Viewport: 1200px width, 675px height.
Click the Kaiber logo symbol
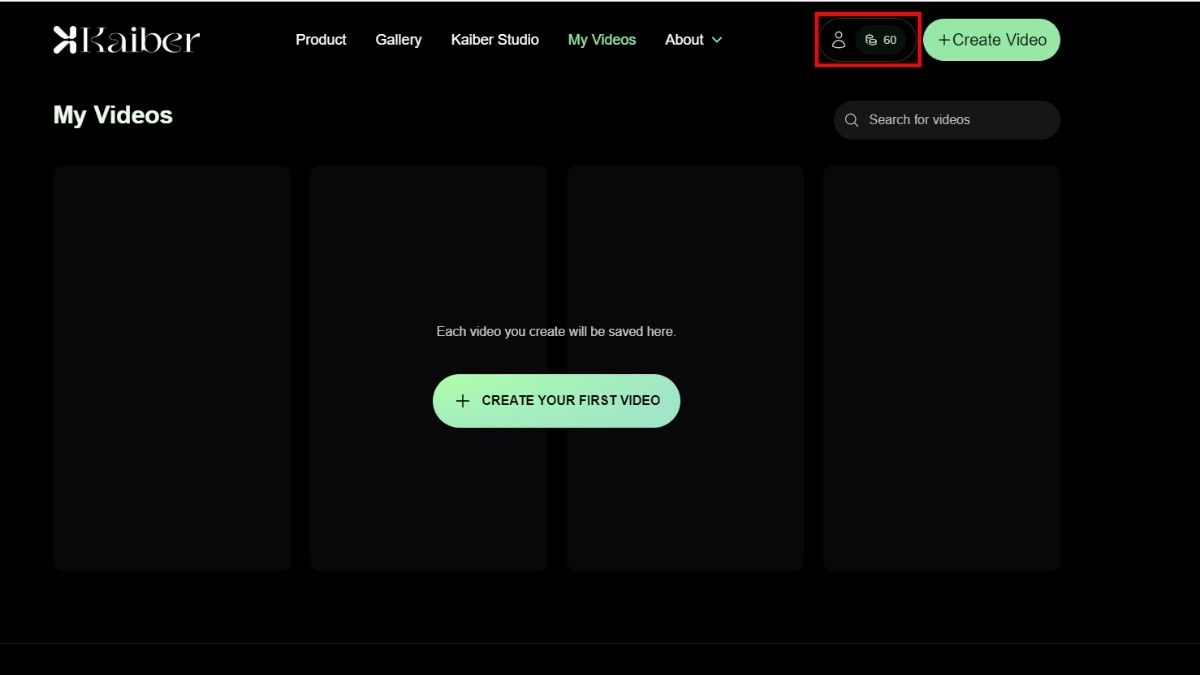click(65, 40)
